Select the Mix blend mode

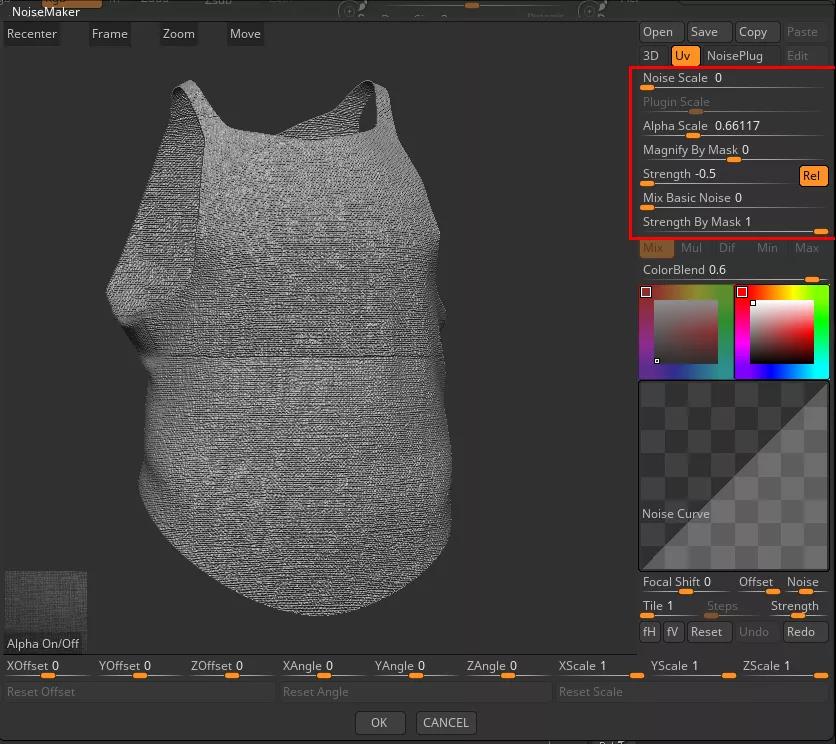point(654,248)
